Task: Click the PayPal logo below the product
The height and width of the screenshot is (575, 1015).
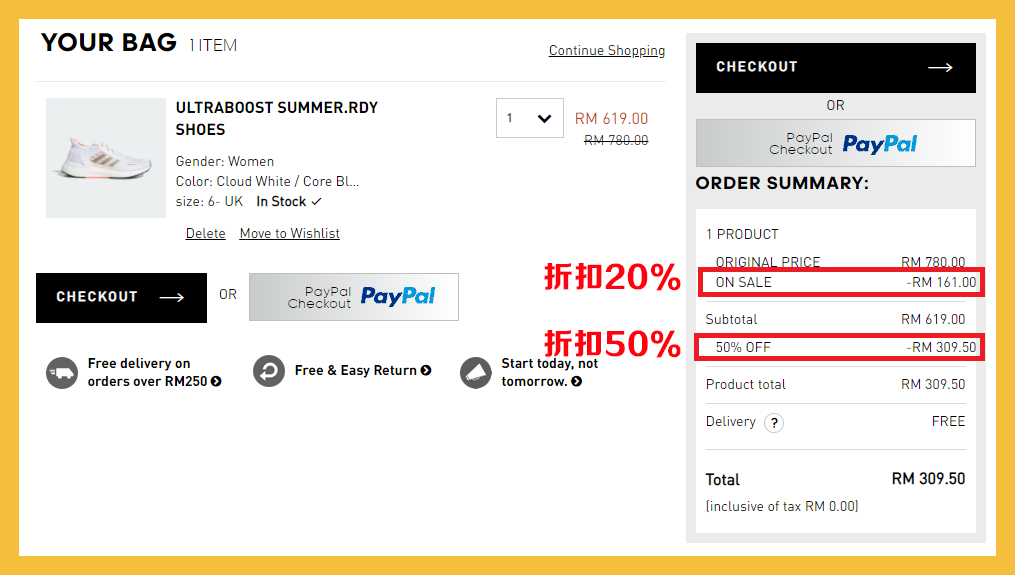Action: click(397, 297)
